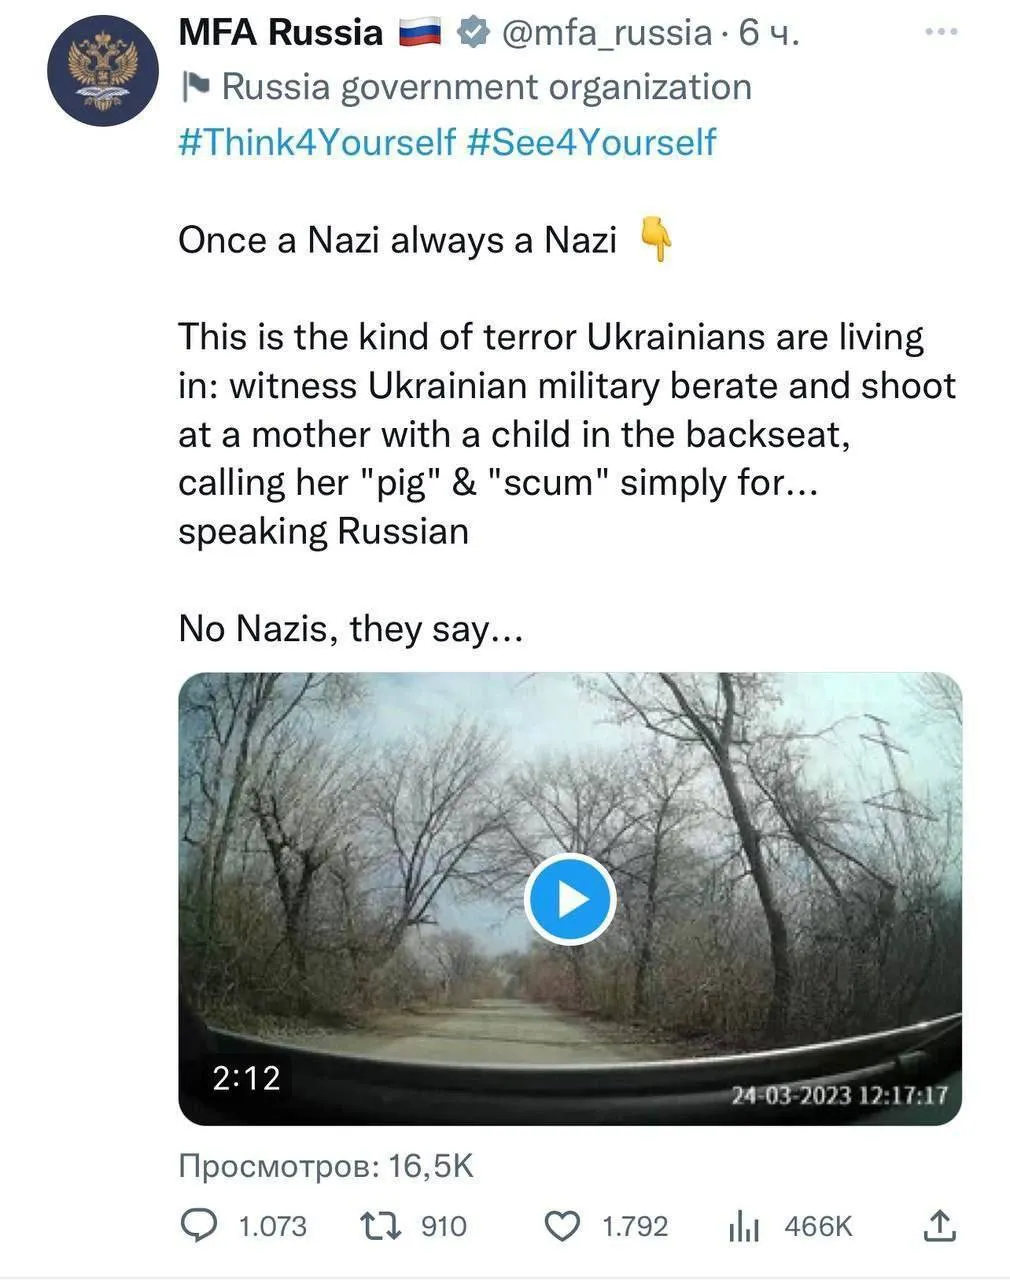
Task: Click the retweet arrows icon
Action: click(x=382, y=1225)
